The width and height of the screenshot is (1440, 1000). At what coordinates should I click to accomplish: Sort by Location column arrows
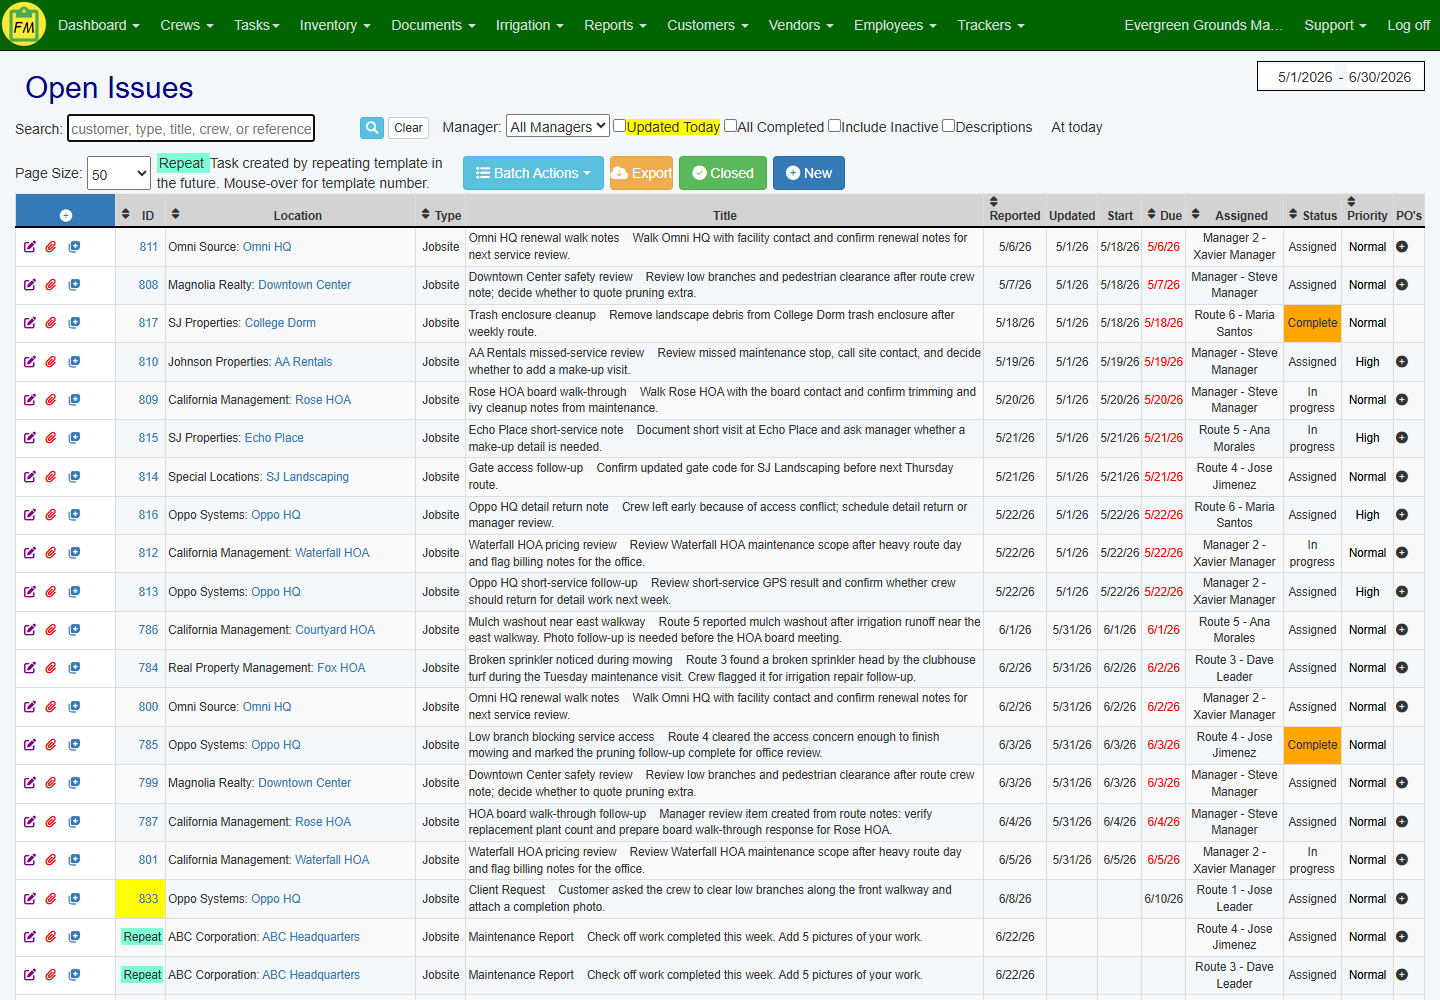[175, 214]
